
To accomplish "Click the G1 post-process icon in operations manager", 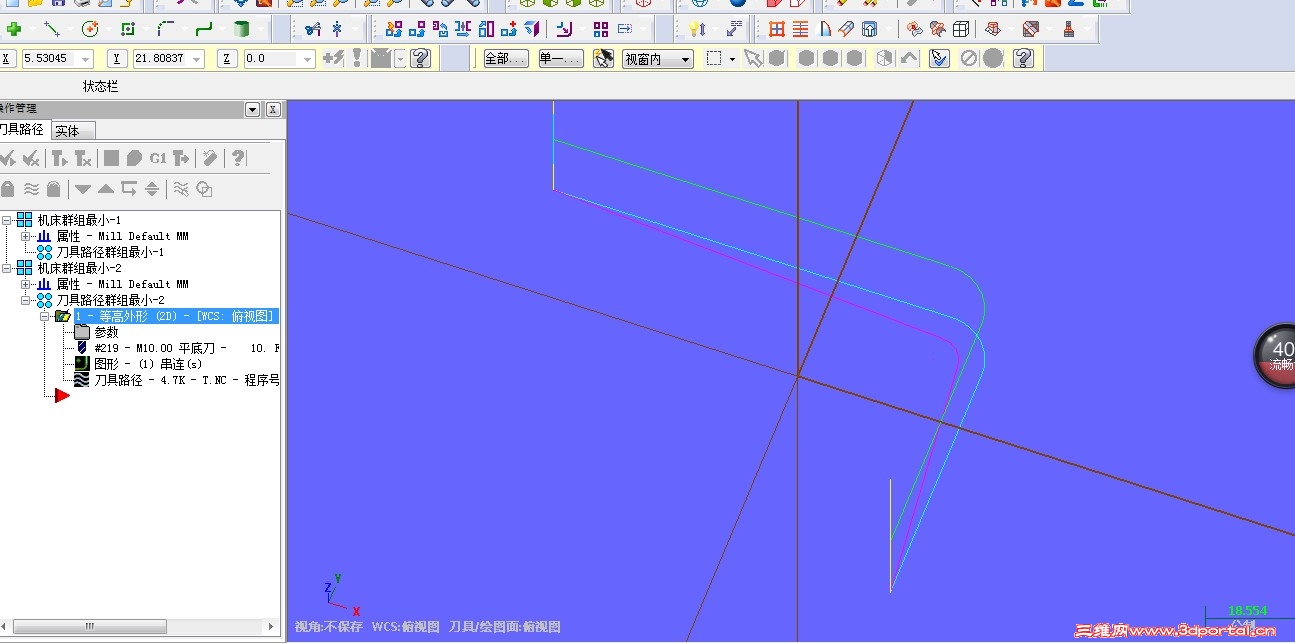I will [158, 158].
